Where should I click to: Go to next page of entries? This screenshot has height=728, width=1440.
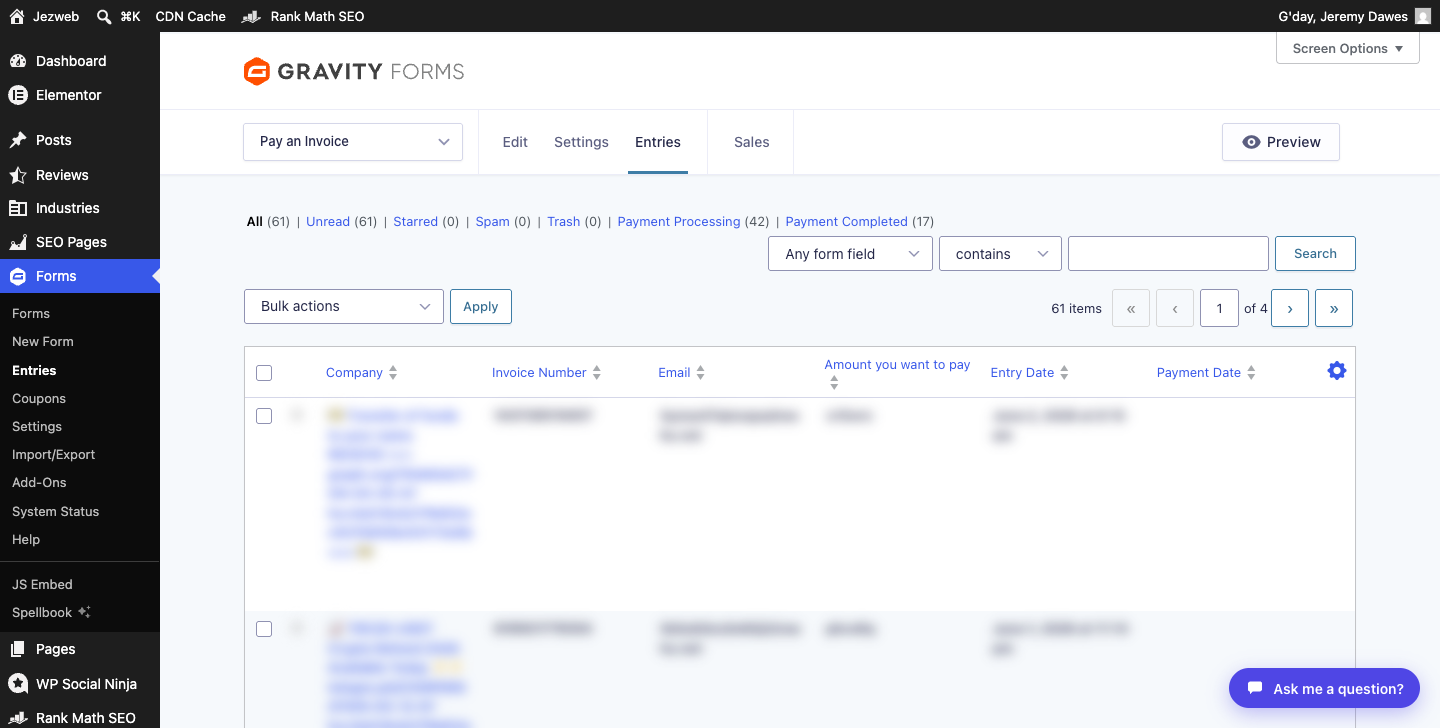1290,309
